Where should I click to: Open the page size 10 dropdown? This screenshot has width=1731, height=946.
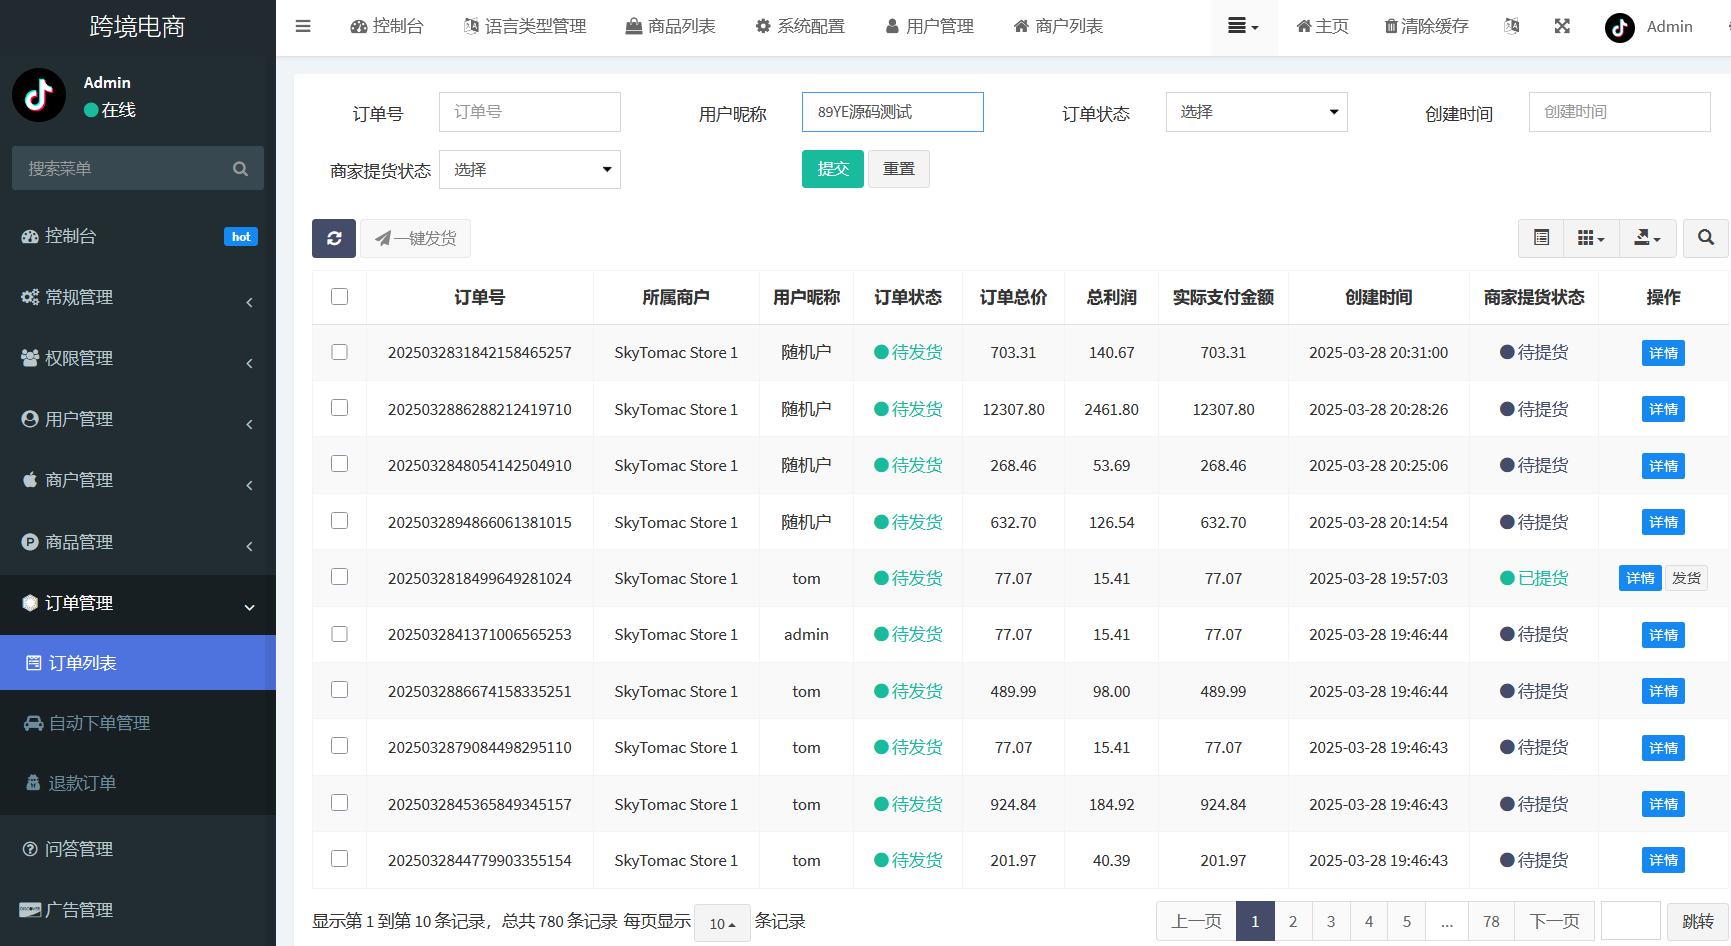click(x=722, y=923)
